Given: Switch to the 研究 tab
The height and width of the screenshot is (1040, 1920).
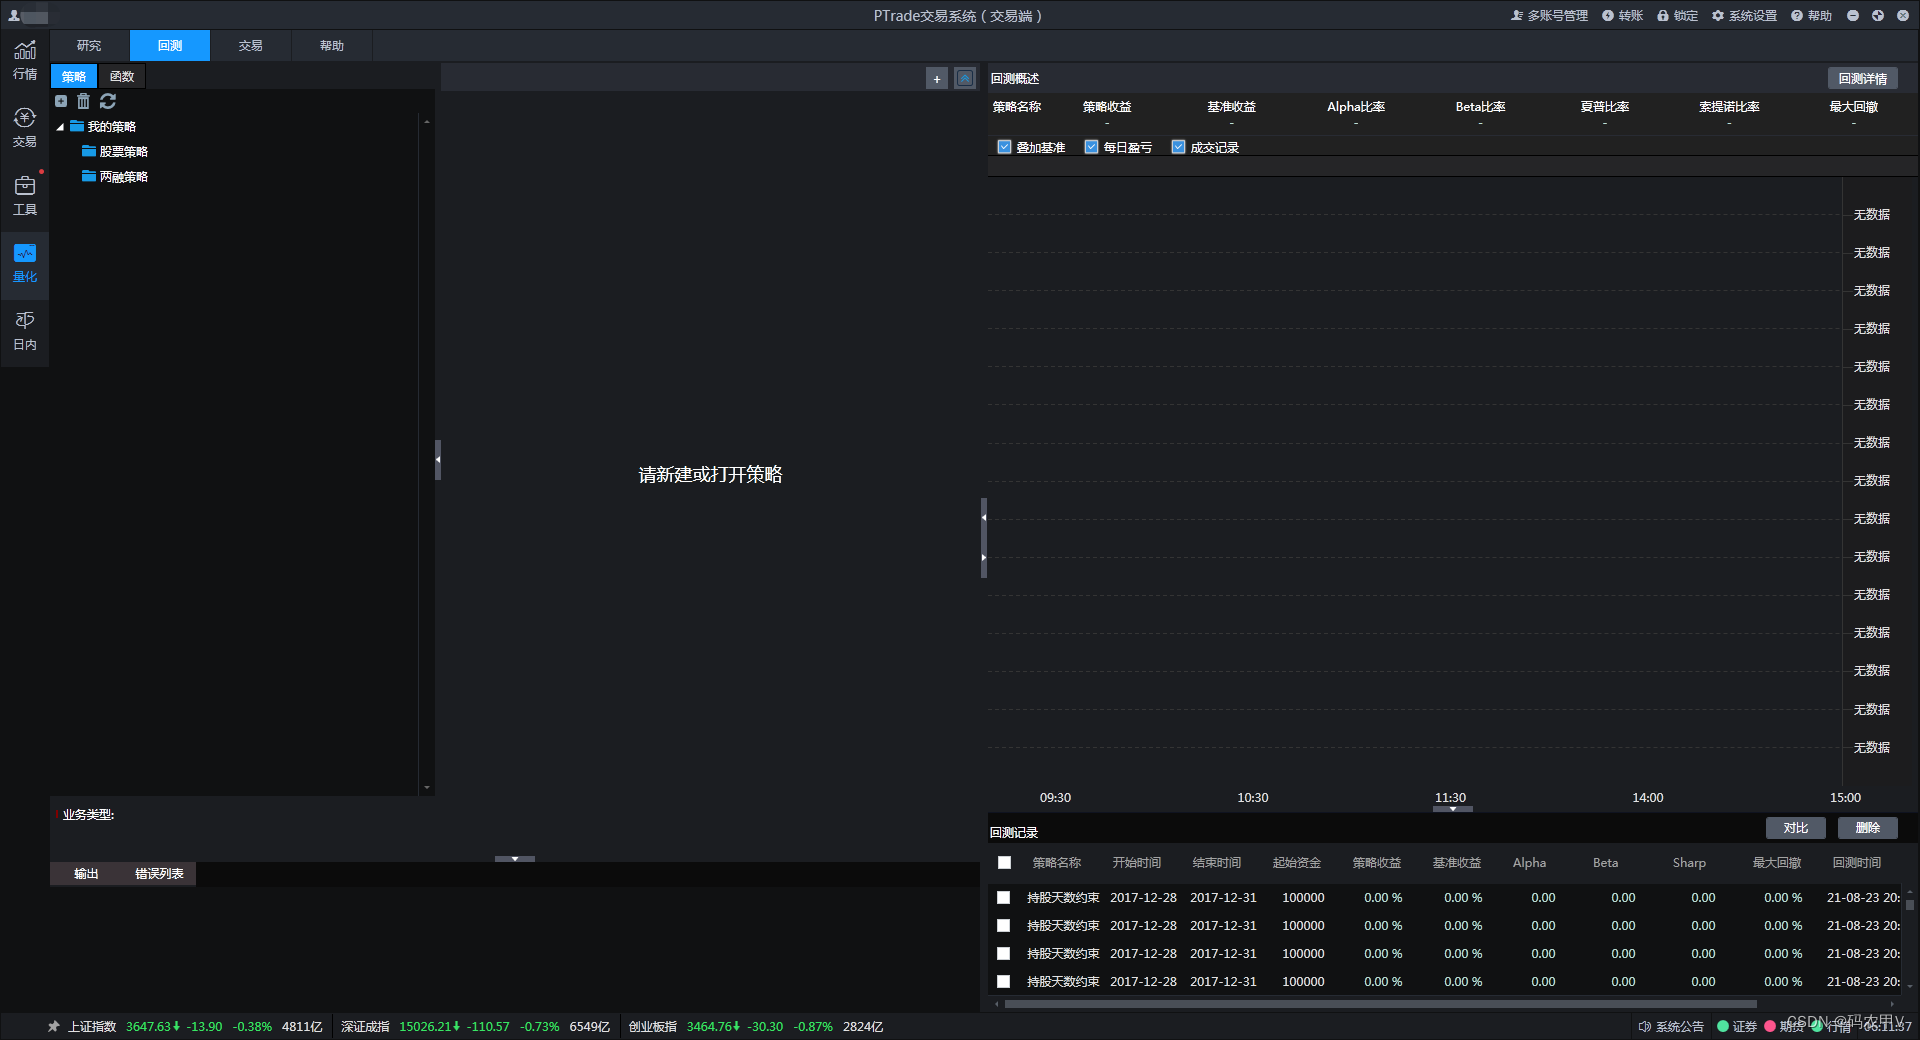Looking at the screenshot, I should point(89,46).
